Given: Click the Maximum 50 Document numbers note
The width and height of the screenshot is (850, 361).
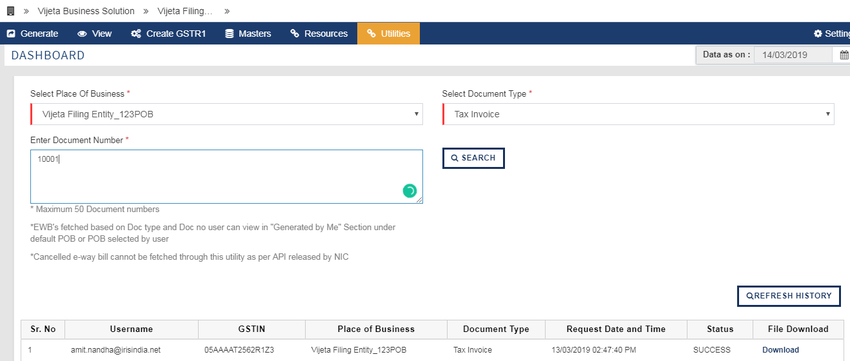Looking at the screenshot, I should click(x=95, y=209).
